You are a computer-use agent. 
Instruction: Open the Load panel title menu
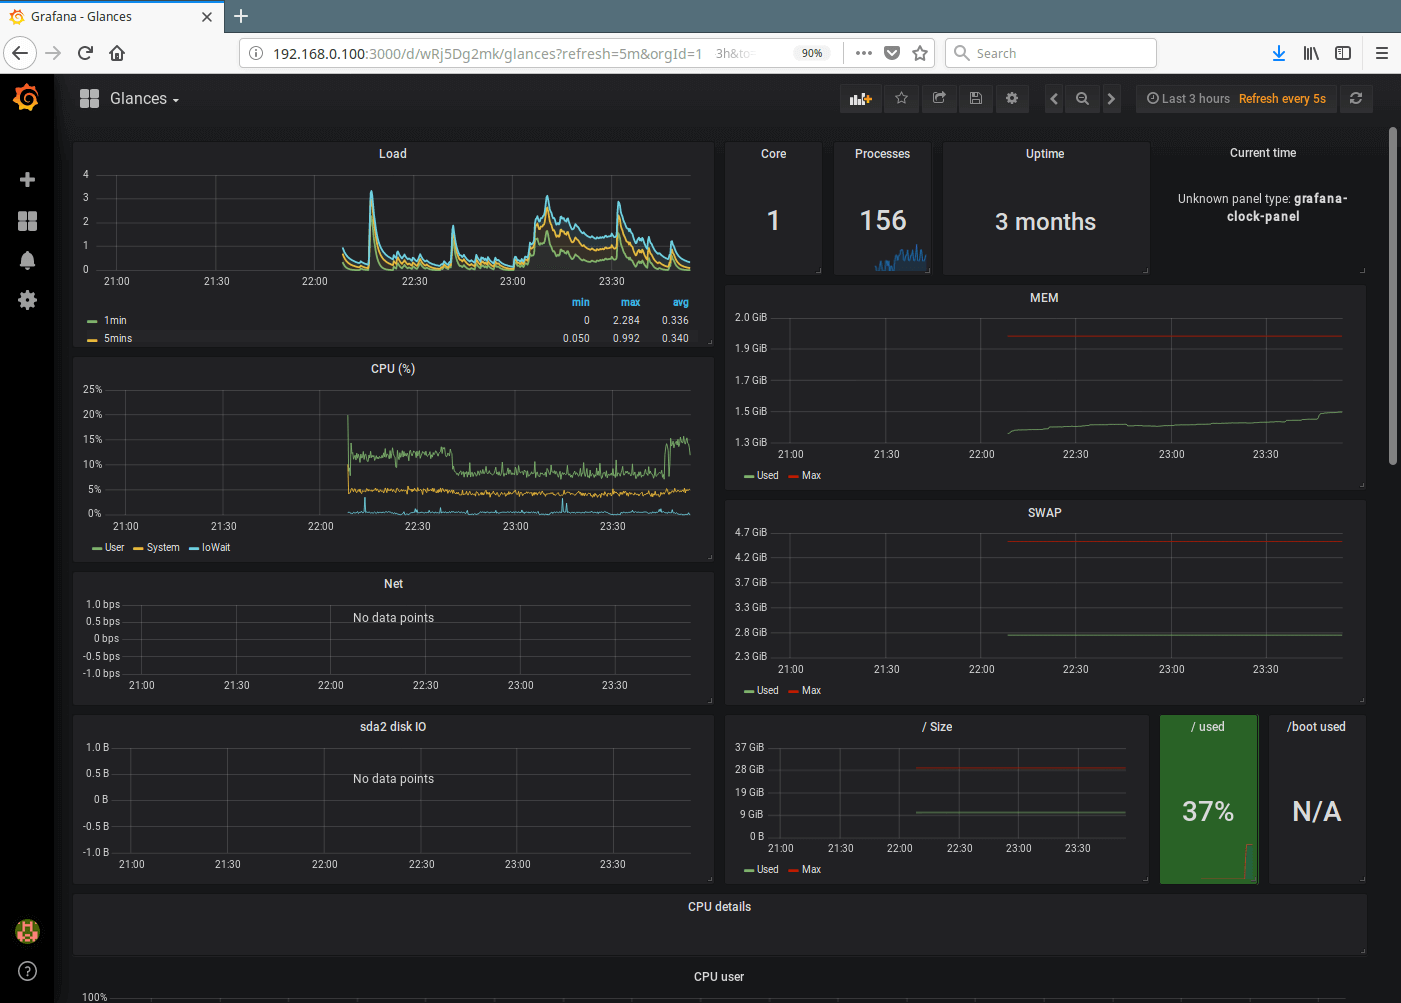coord(392,154)
